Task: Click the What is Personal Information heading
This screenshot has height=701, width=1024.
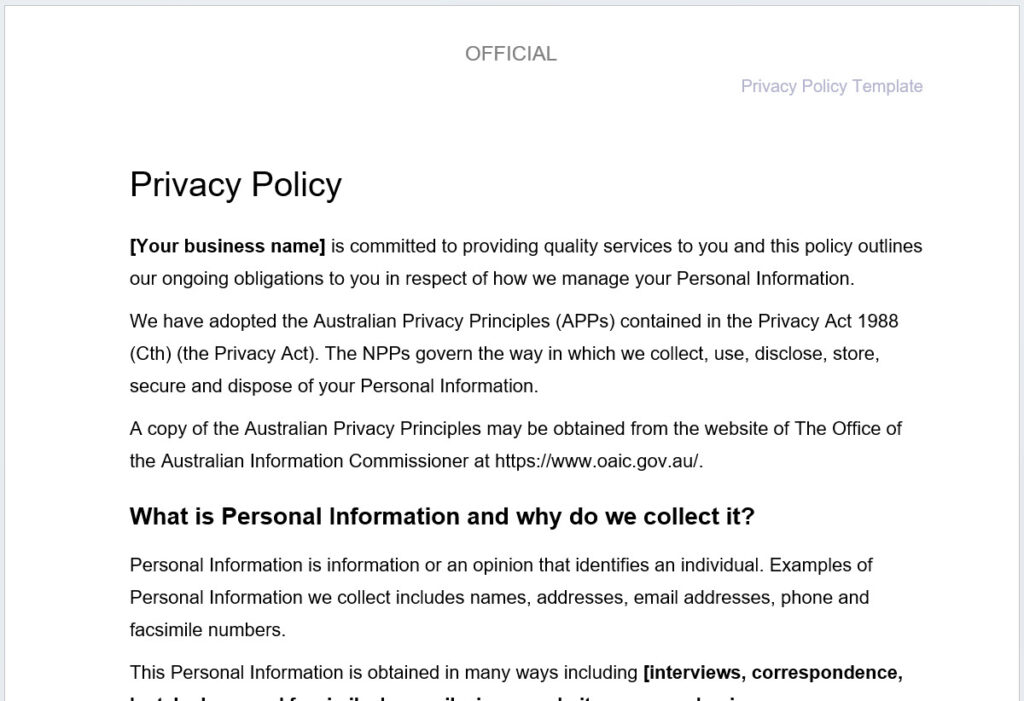Action: (x=442, y=517)
